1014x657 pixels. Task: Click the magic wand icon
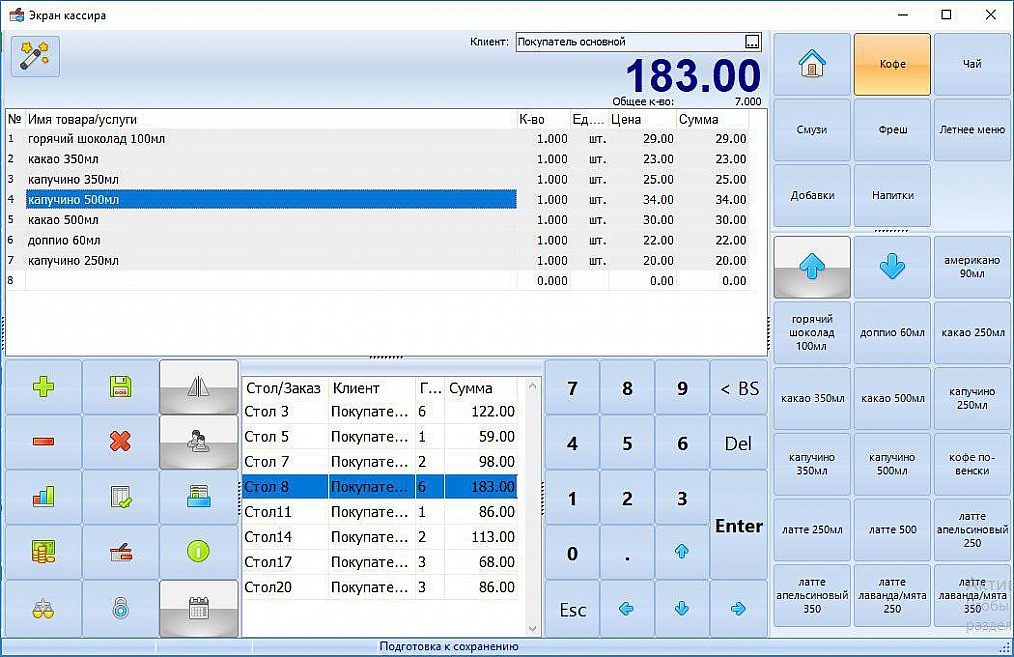coord(36,56)
